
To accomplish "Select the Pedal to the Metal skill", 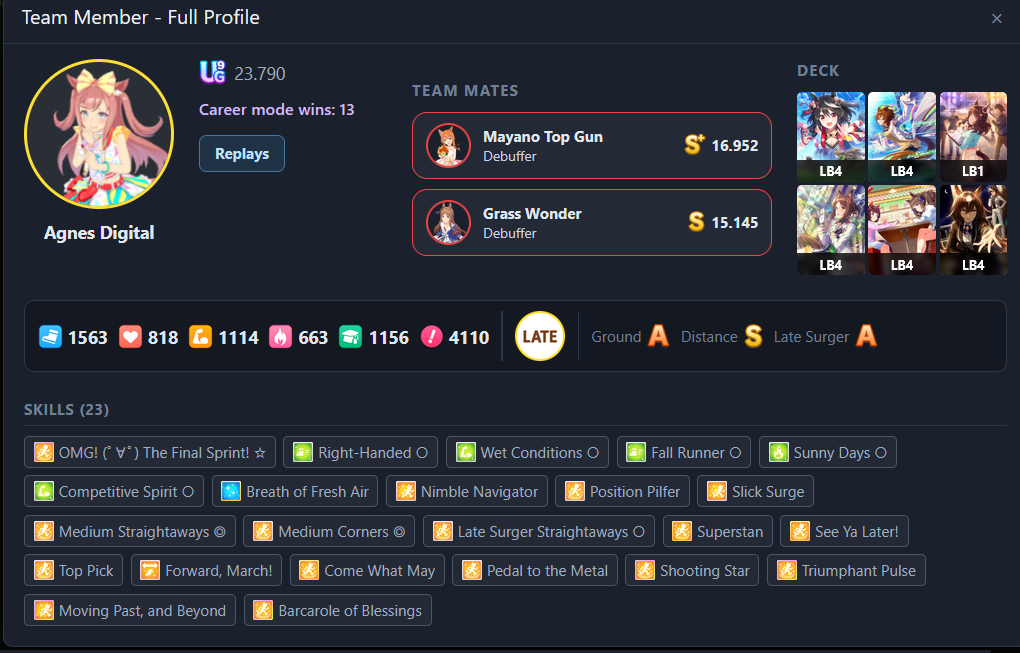I will (x=535, y=570).
